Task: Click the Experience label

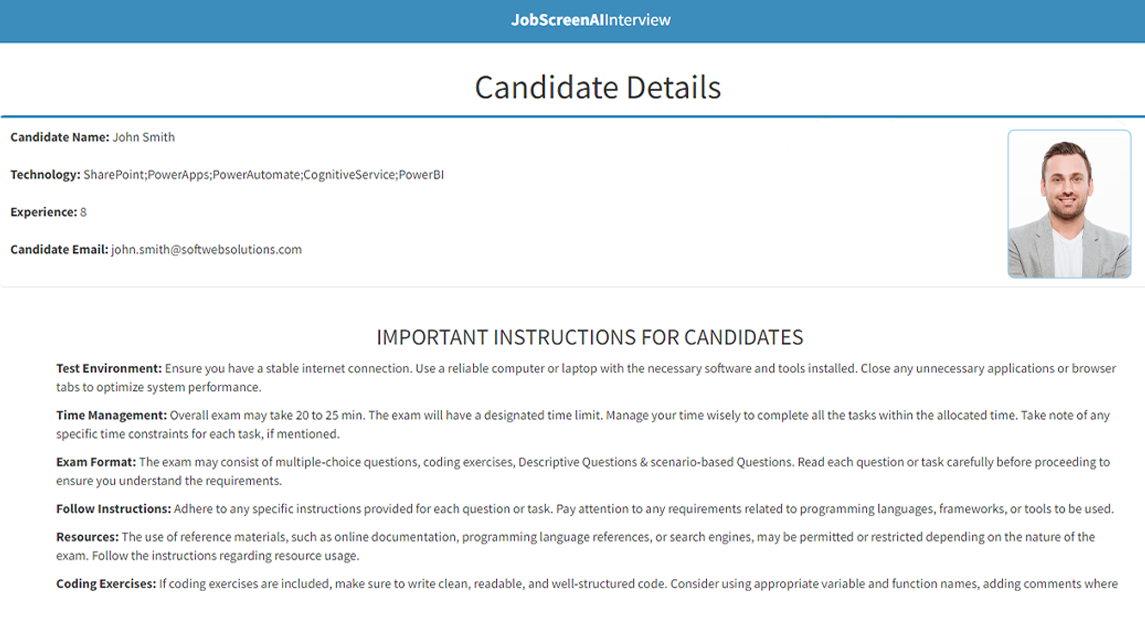Action: pyautogui.click(x=43, y=212)
